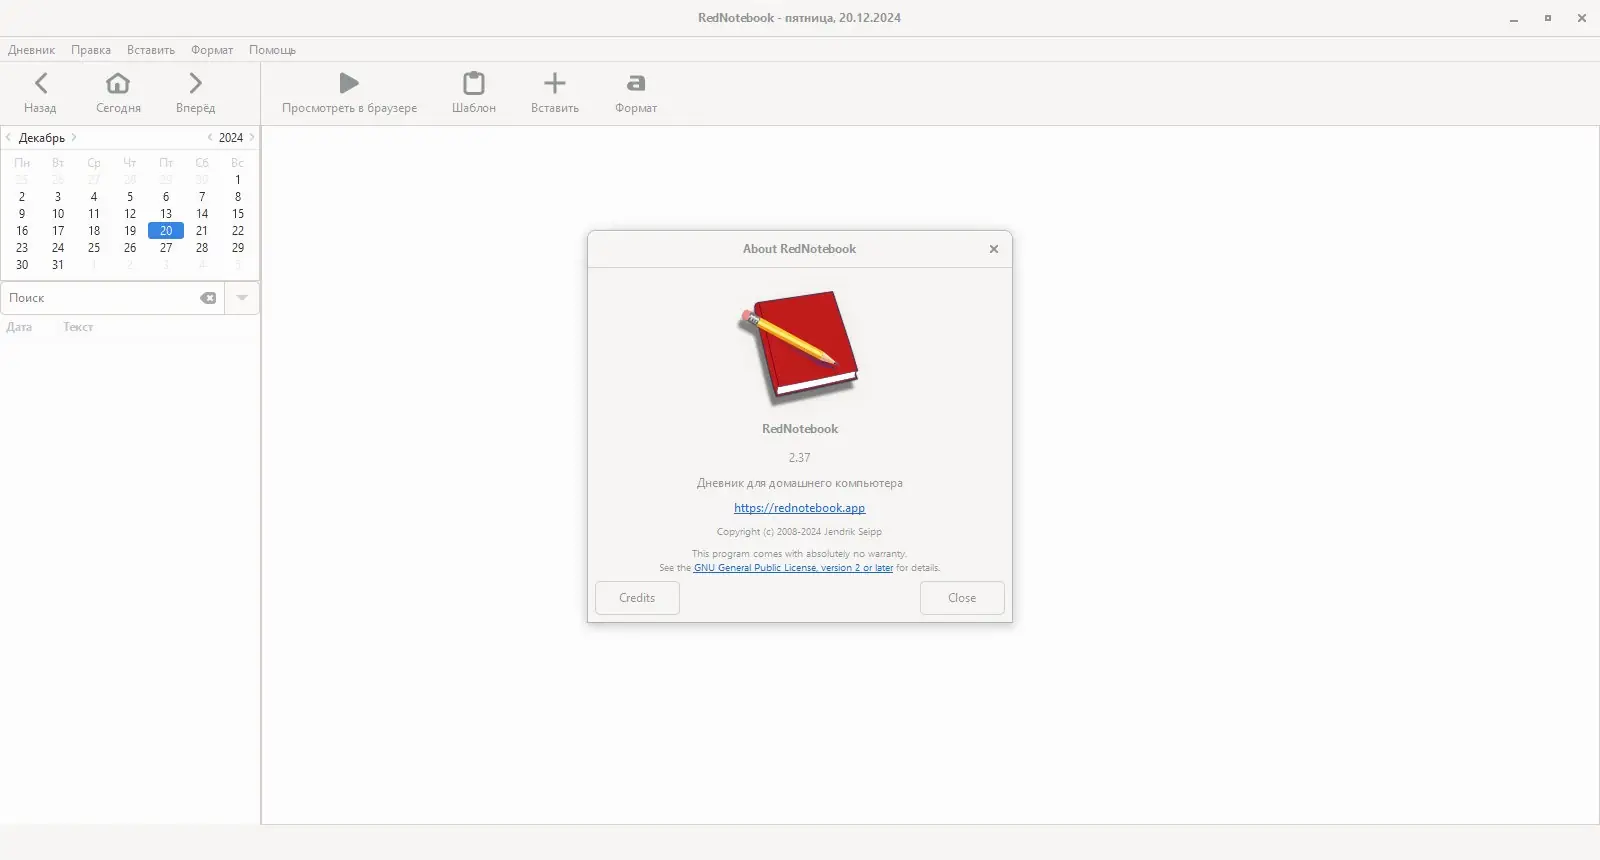Go forward one day with Вперёд

(196, 93)
